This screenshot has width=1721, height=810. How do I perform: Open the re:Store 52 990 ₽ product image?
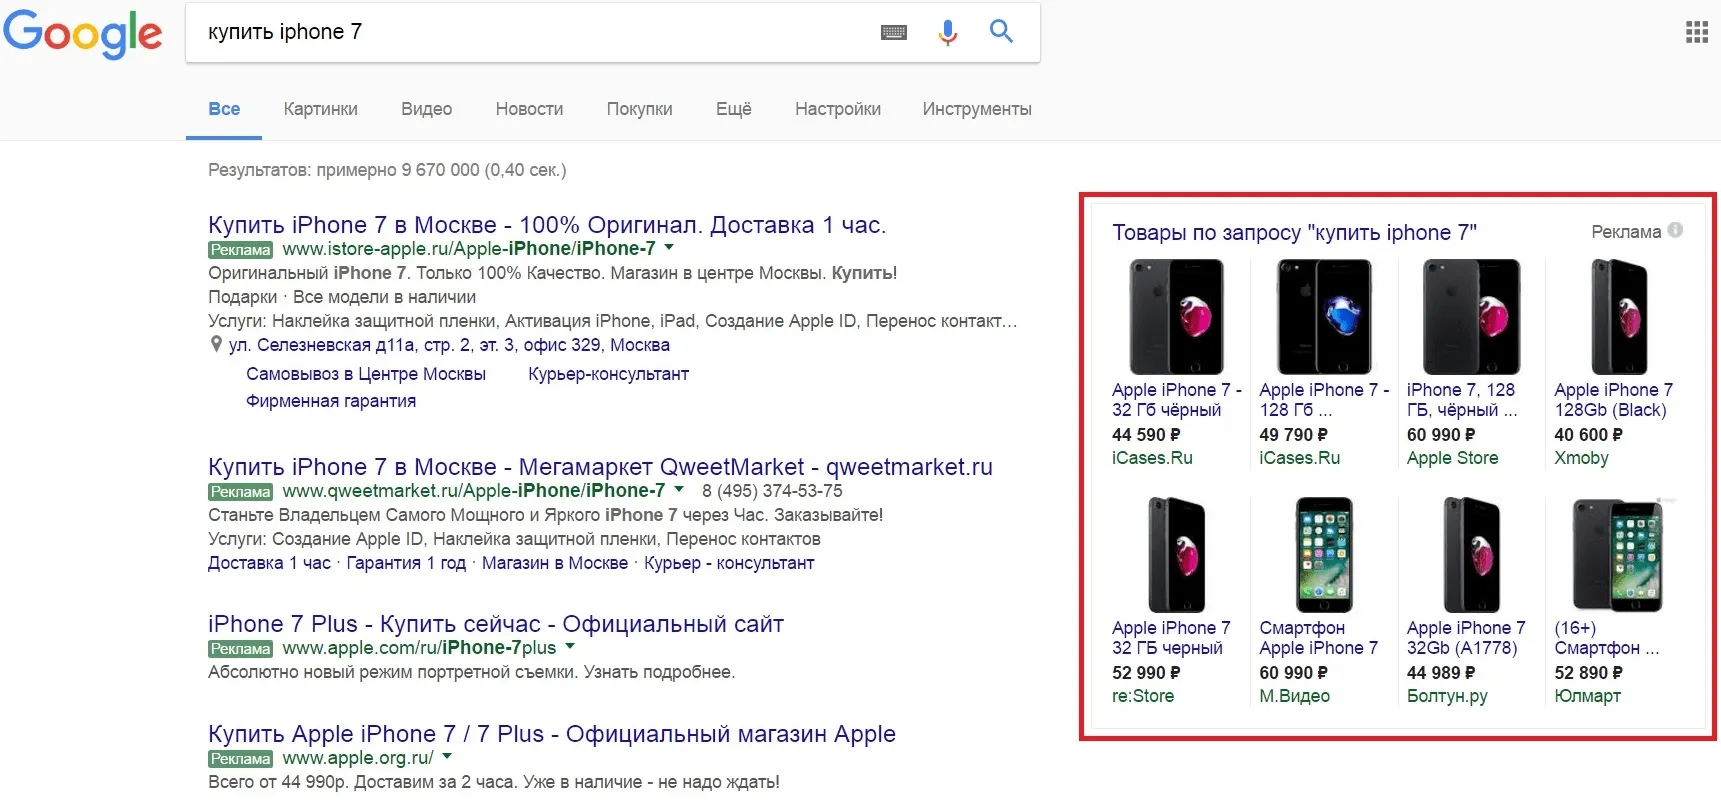(1176, 554)
